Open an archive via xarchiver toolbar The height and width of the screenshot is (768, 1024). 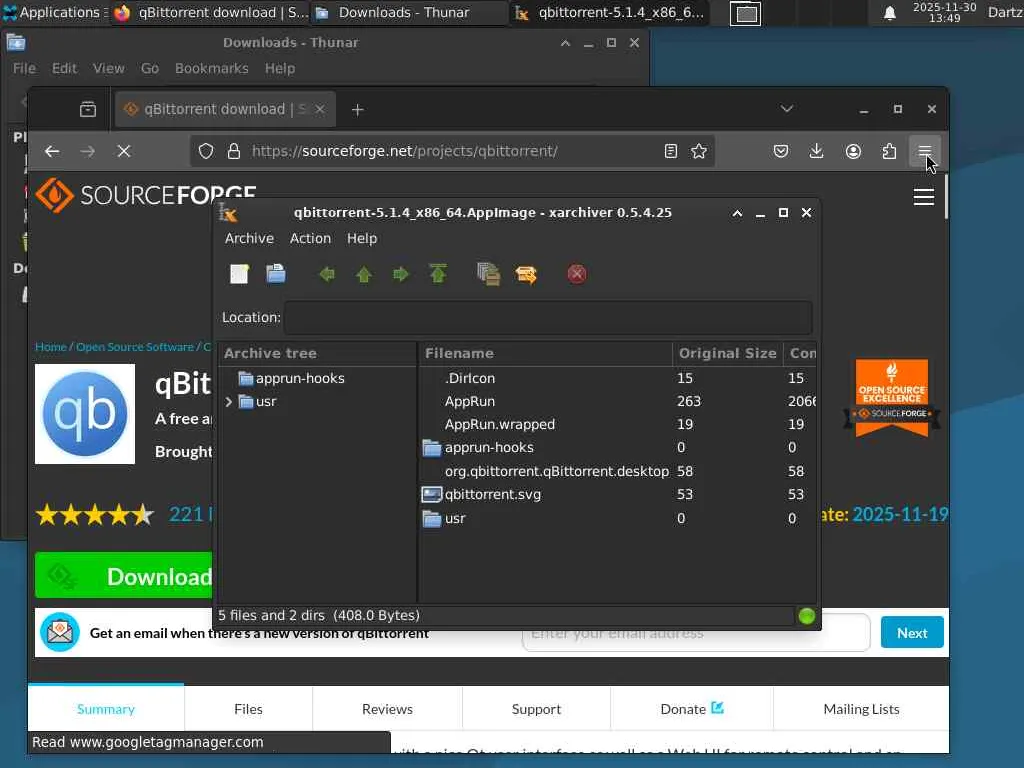tap(276, 274)
